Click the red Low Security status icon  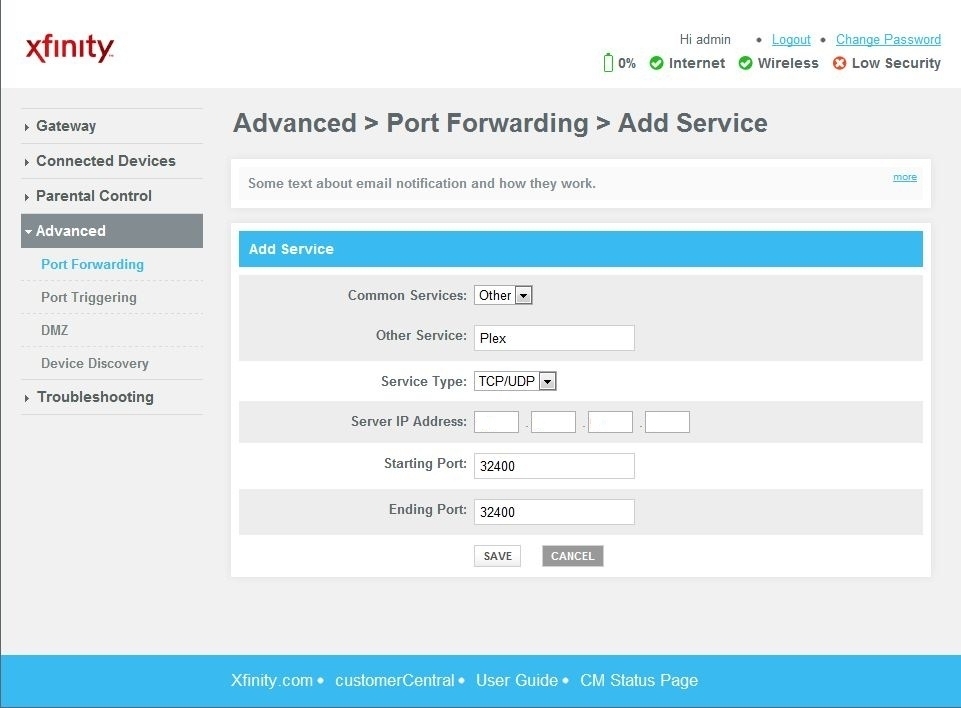pyautogui.click(x=839, y=62)
